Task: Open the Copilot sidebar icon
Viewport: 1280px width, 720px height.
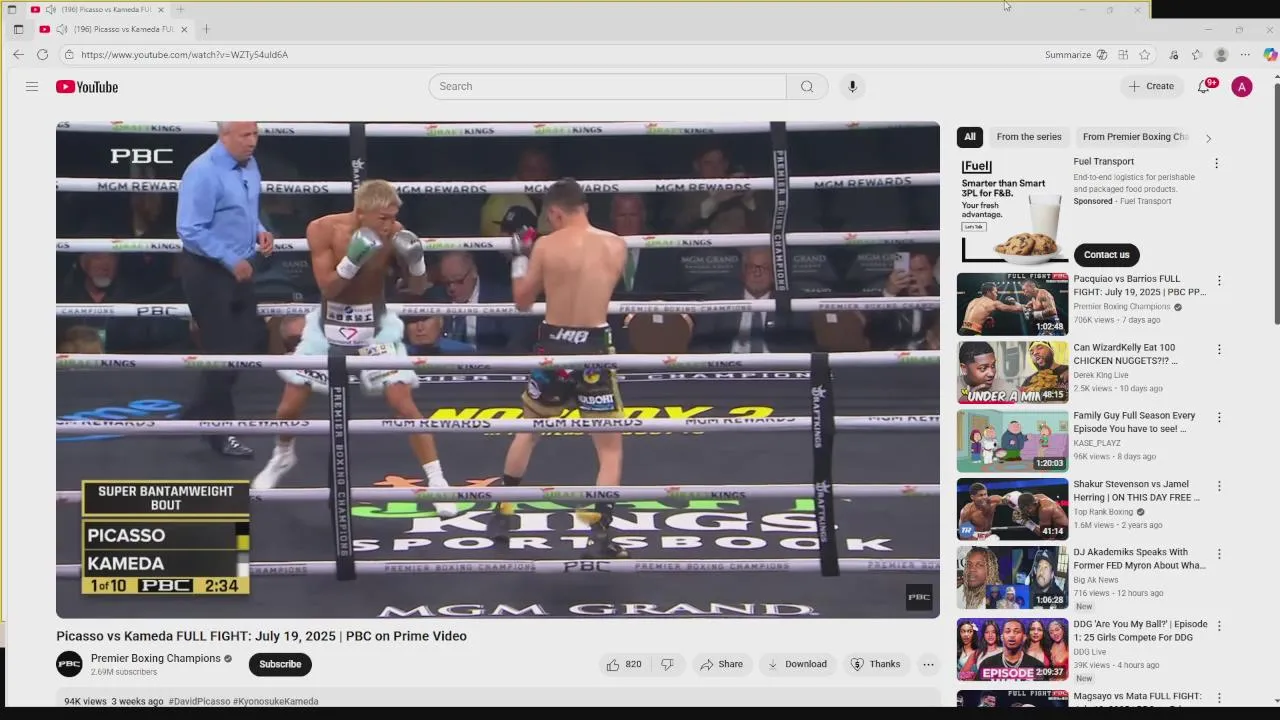Action: click(x=1270, y=55)
